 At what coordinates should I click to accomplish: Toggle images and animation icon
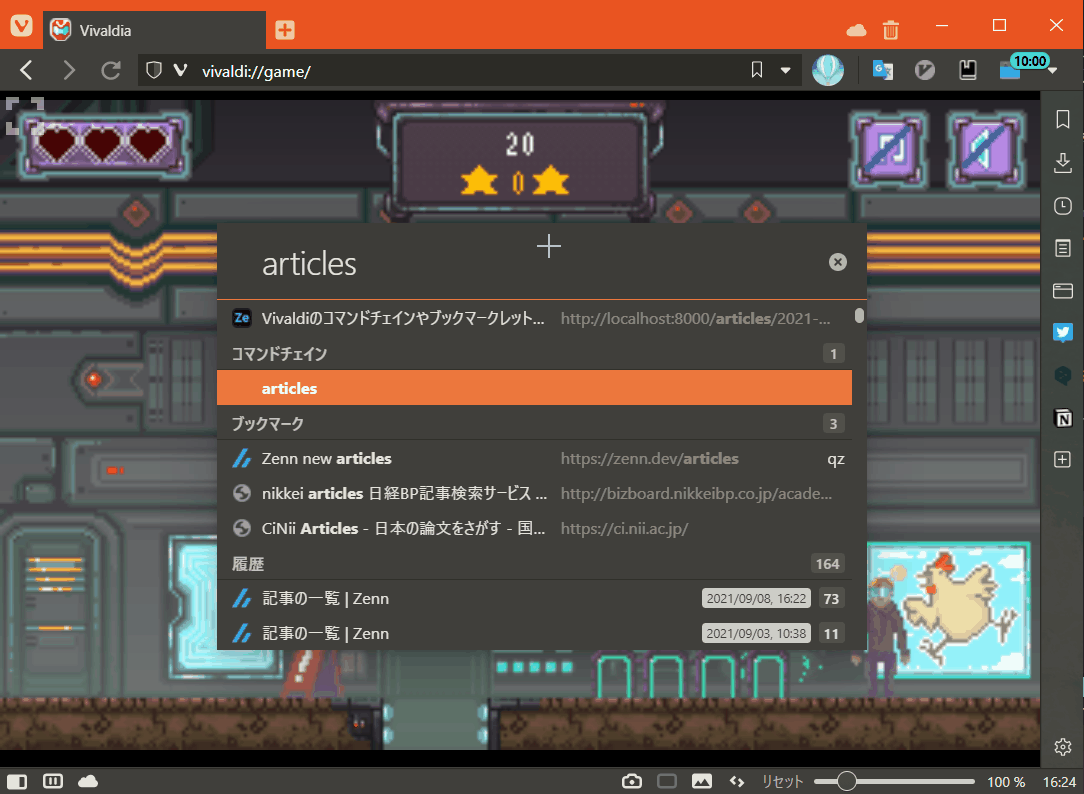click(702, 782)
